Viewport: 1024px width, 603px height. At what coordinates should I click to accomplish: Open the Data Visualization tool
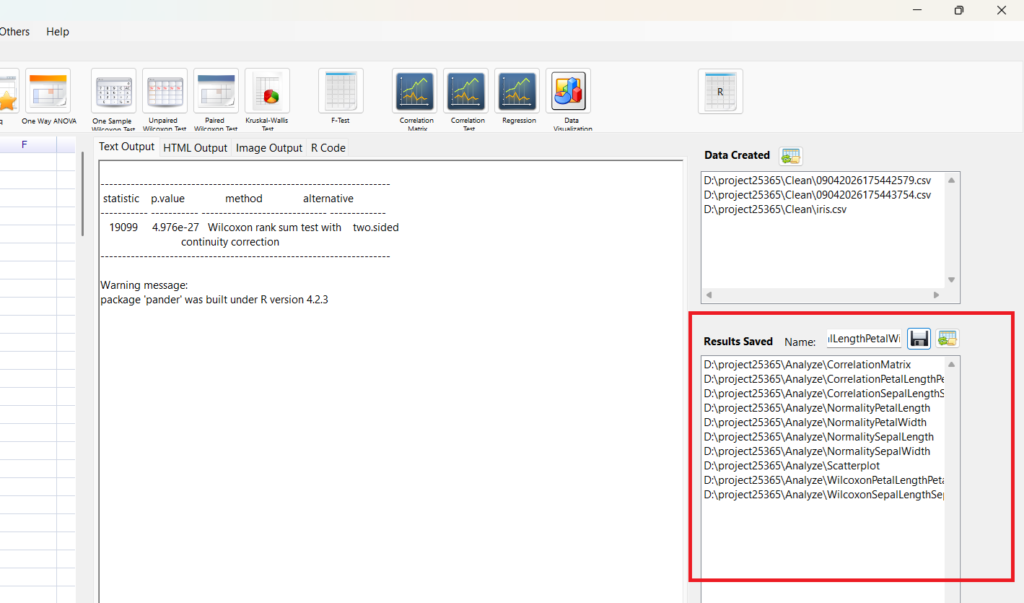coord(568,93)
